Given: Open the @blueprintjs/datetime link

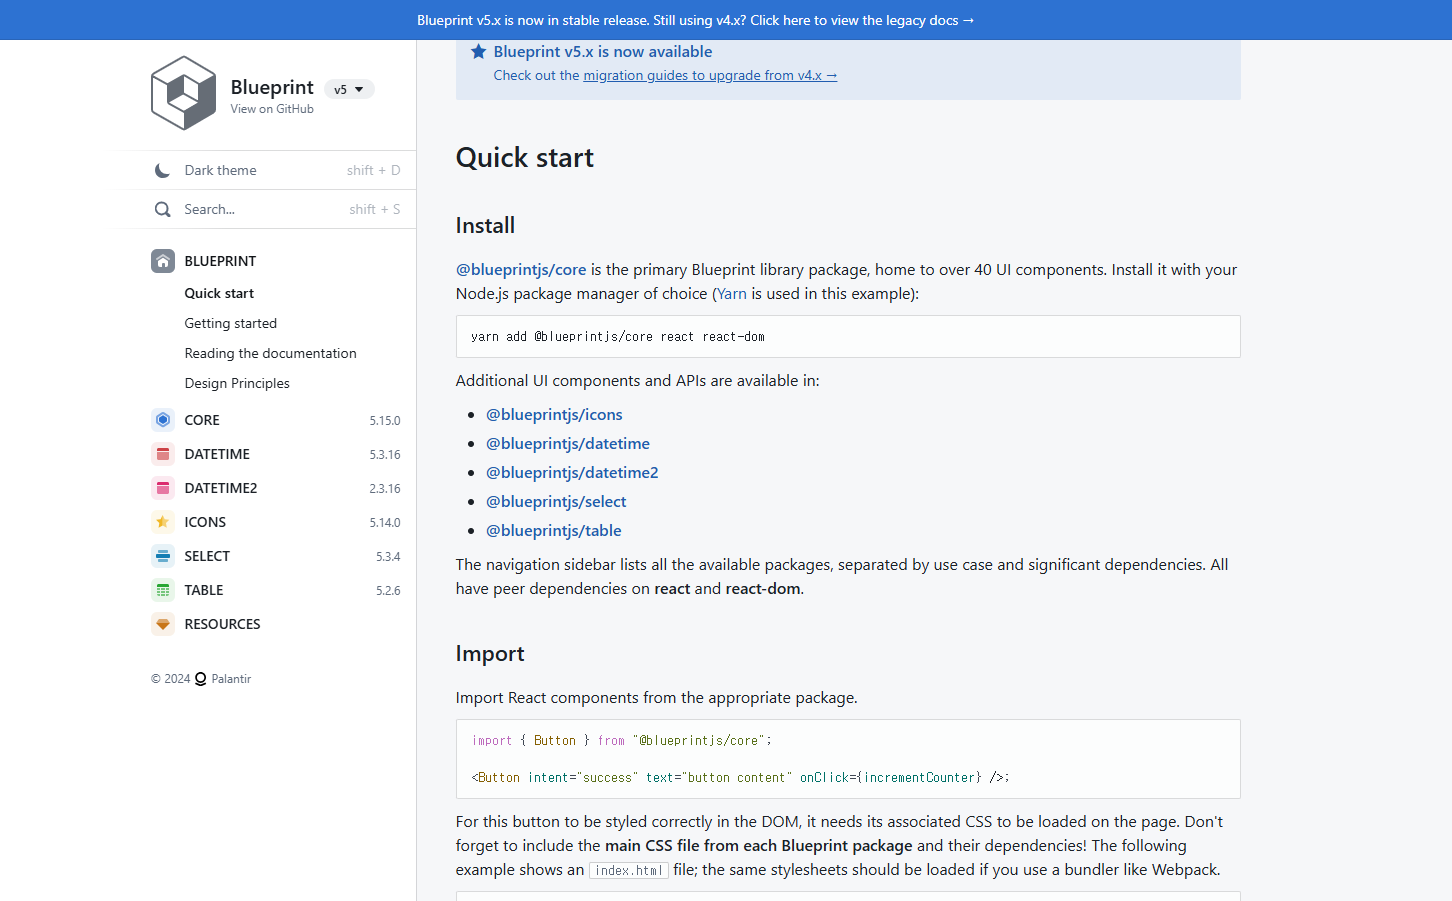Looking at the screenshot, I should pyautogui.click(x=568, y=443).
